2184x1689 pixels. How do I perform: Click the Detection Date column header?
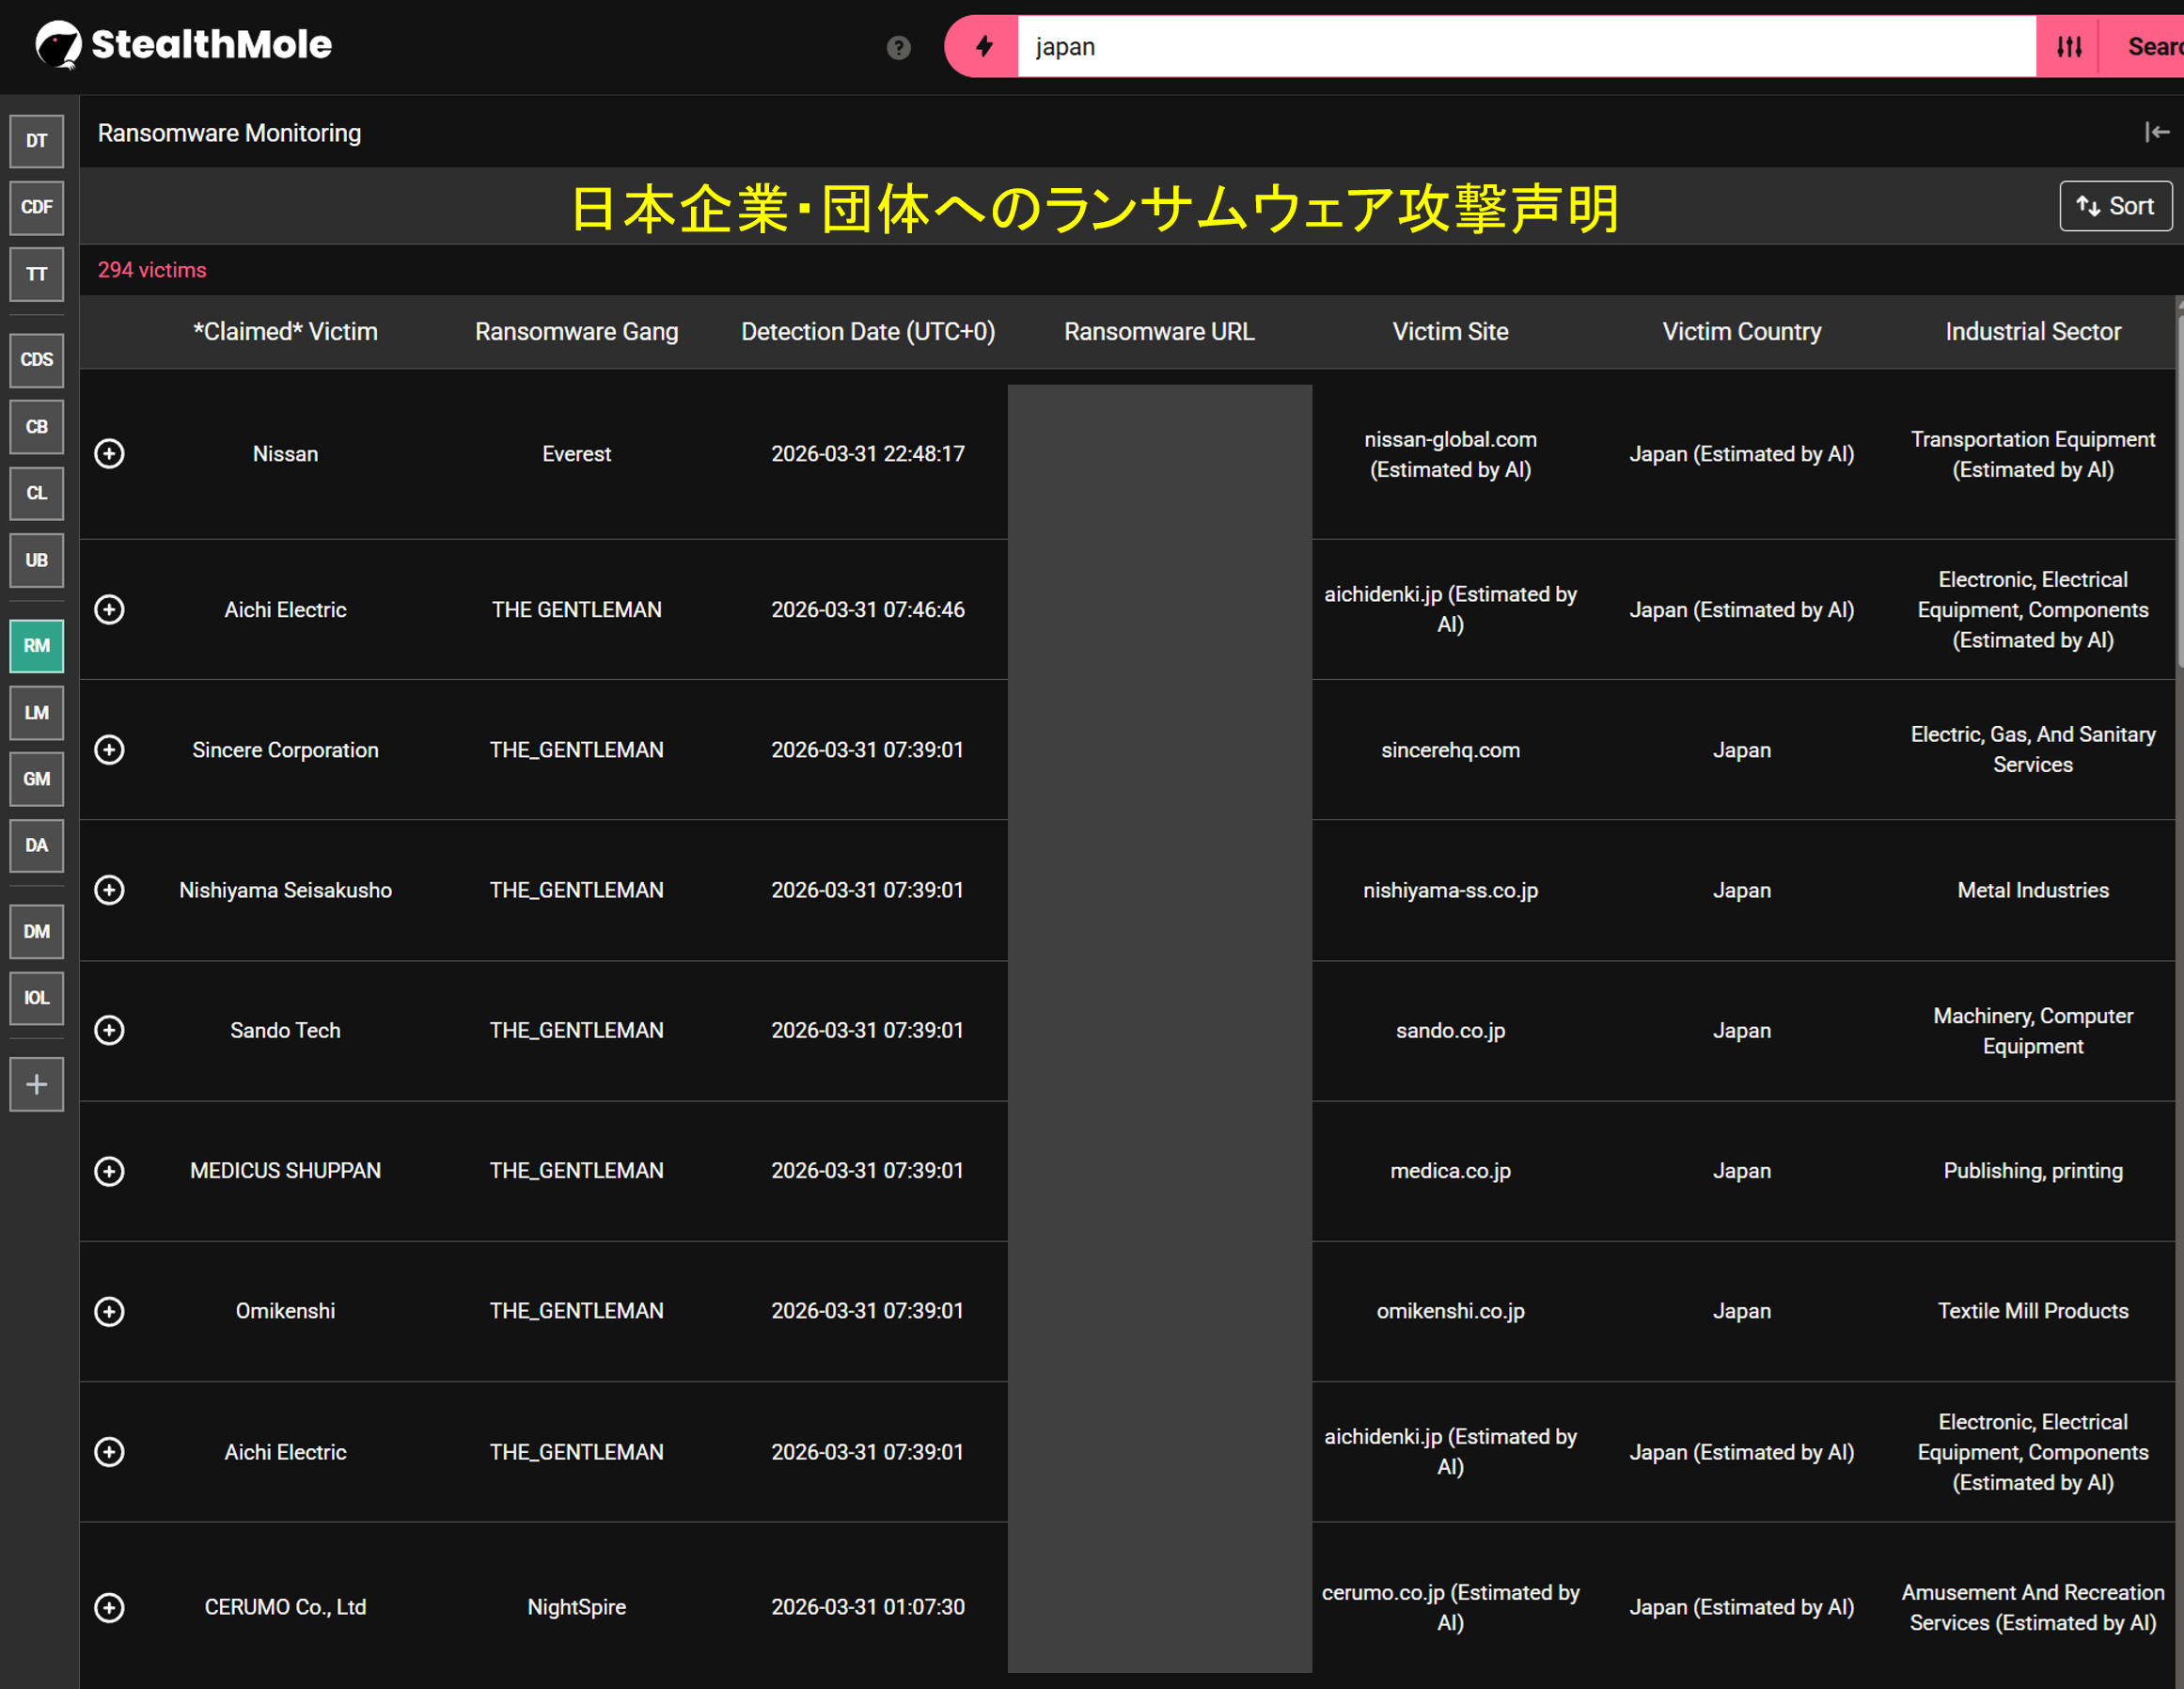click(867, 332)
